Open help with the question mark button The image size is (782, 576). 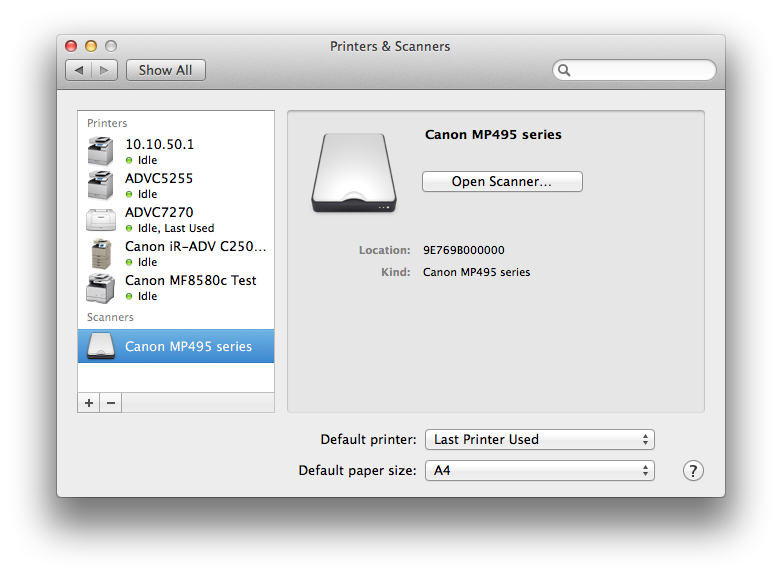point(693,470)
